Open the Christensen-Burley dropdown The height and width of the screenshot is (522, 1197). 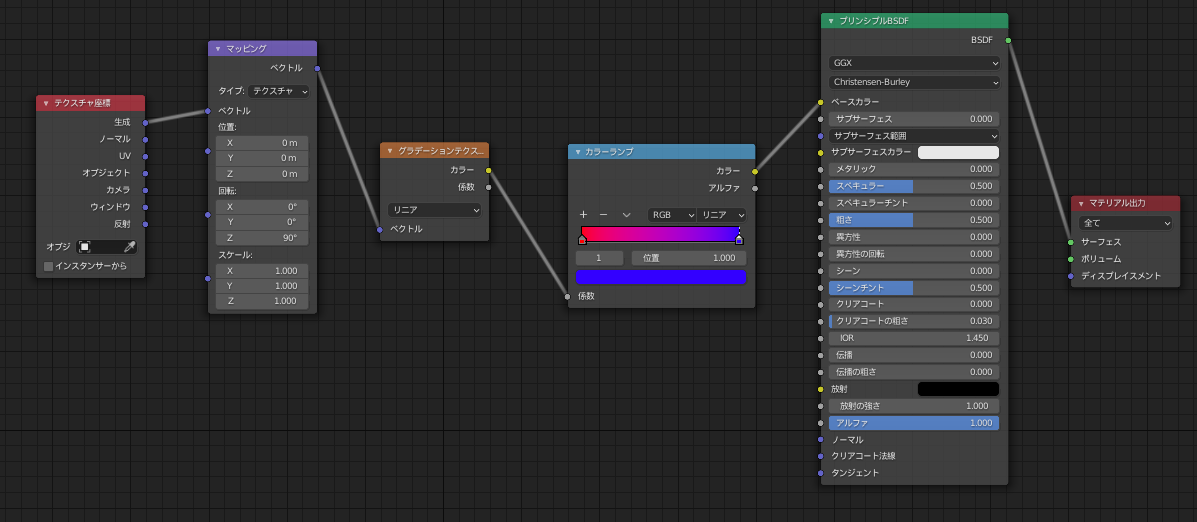tap(914, 82)
